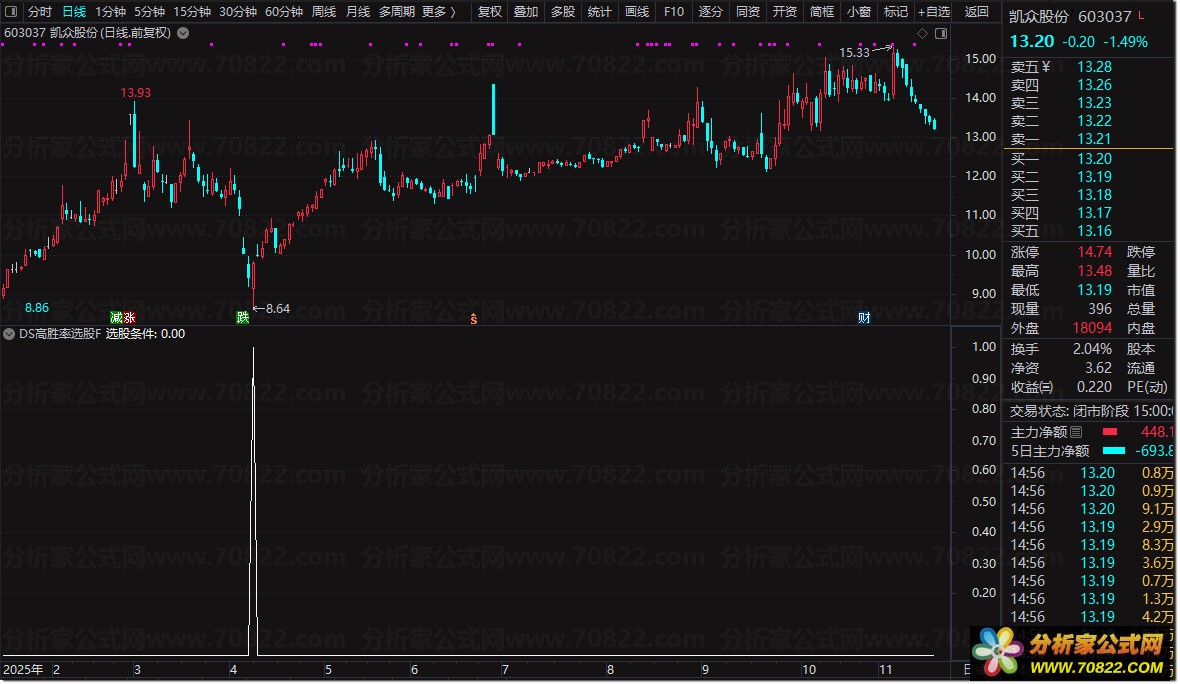Collapse DS高胜率选股F indicator dropdown arrow

(9, 333)
